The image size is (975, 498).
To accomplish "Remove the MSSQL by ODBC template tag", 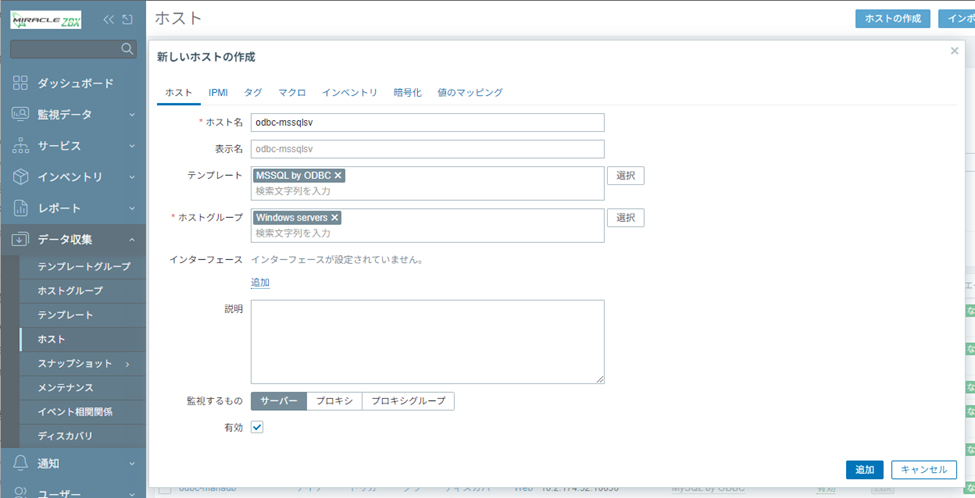I will coord(338,175).
